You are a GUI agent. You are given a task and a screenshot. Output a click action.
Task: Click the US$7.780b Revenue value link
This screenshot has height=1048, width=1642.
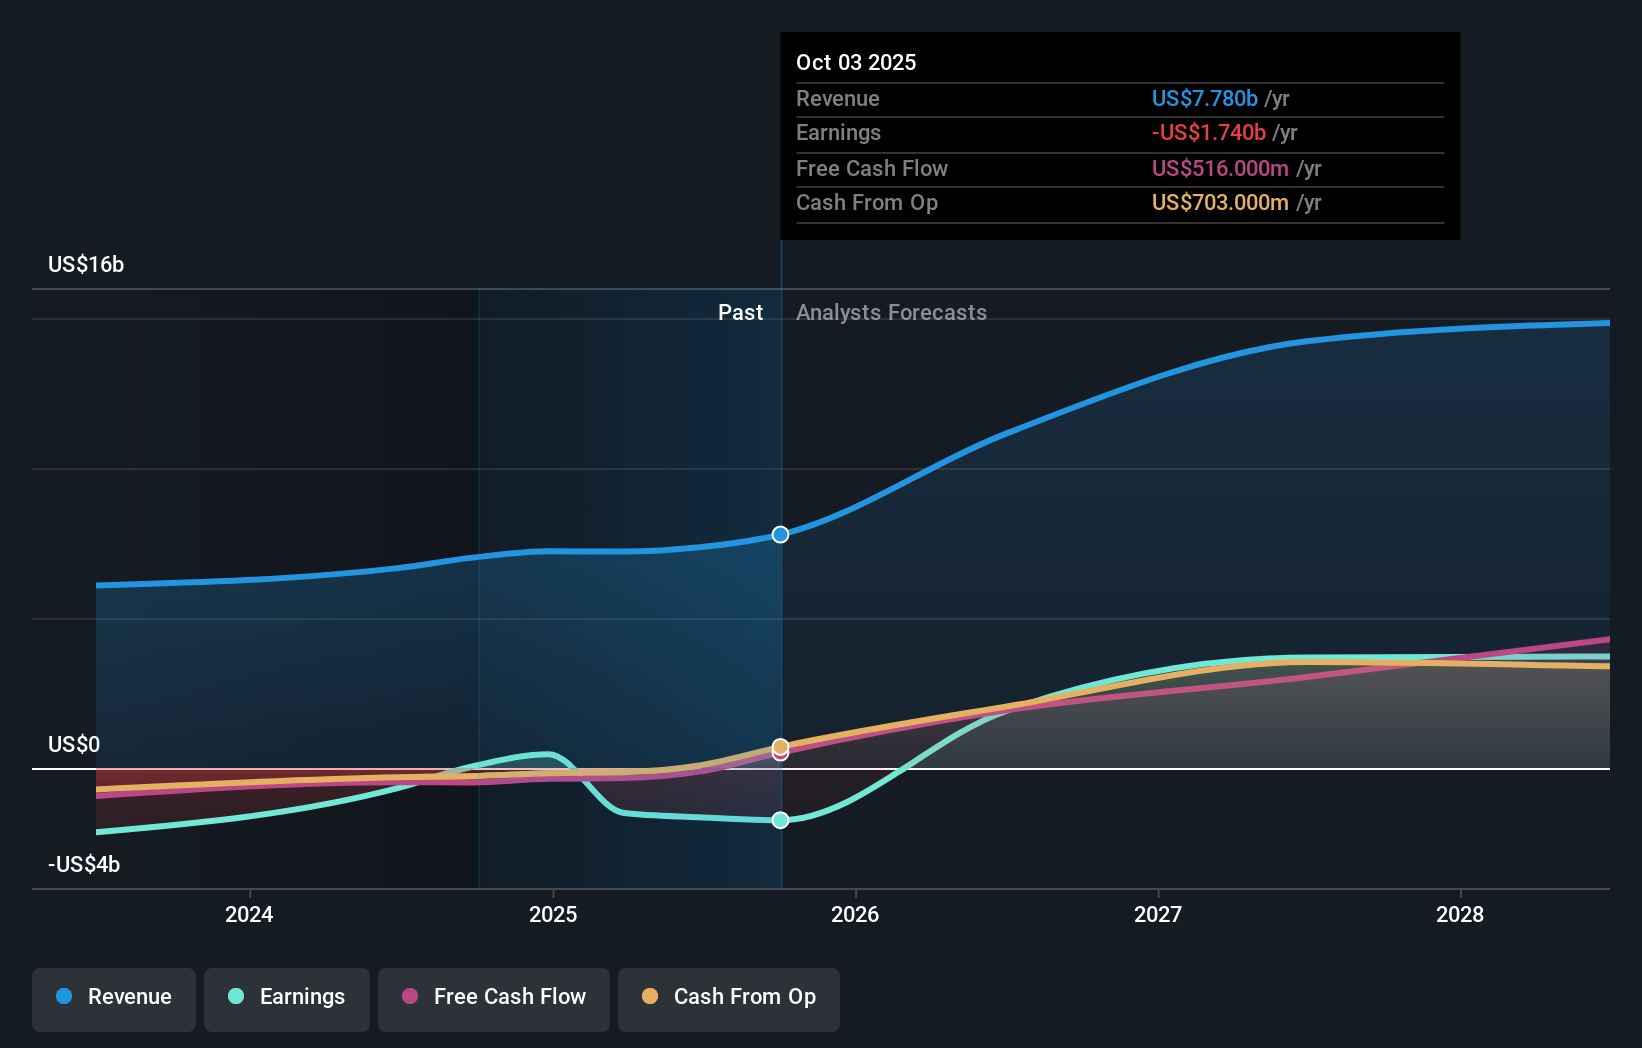coord(1204,98)
